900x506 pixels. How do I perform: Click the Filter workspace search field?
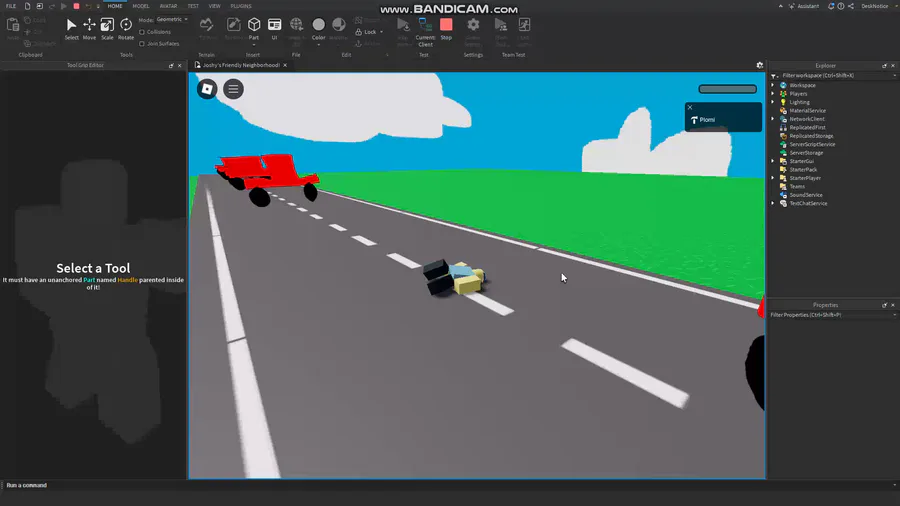(836, 76)
